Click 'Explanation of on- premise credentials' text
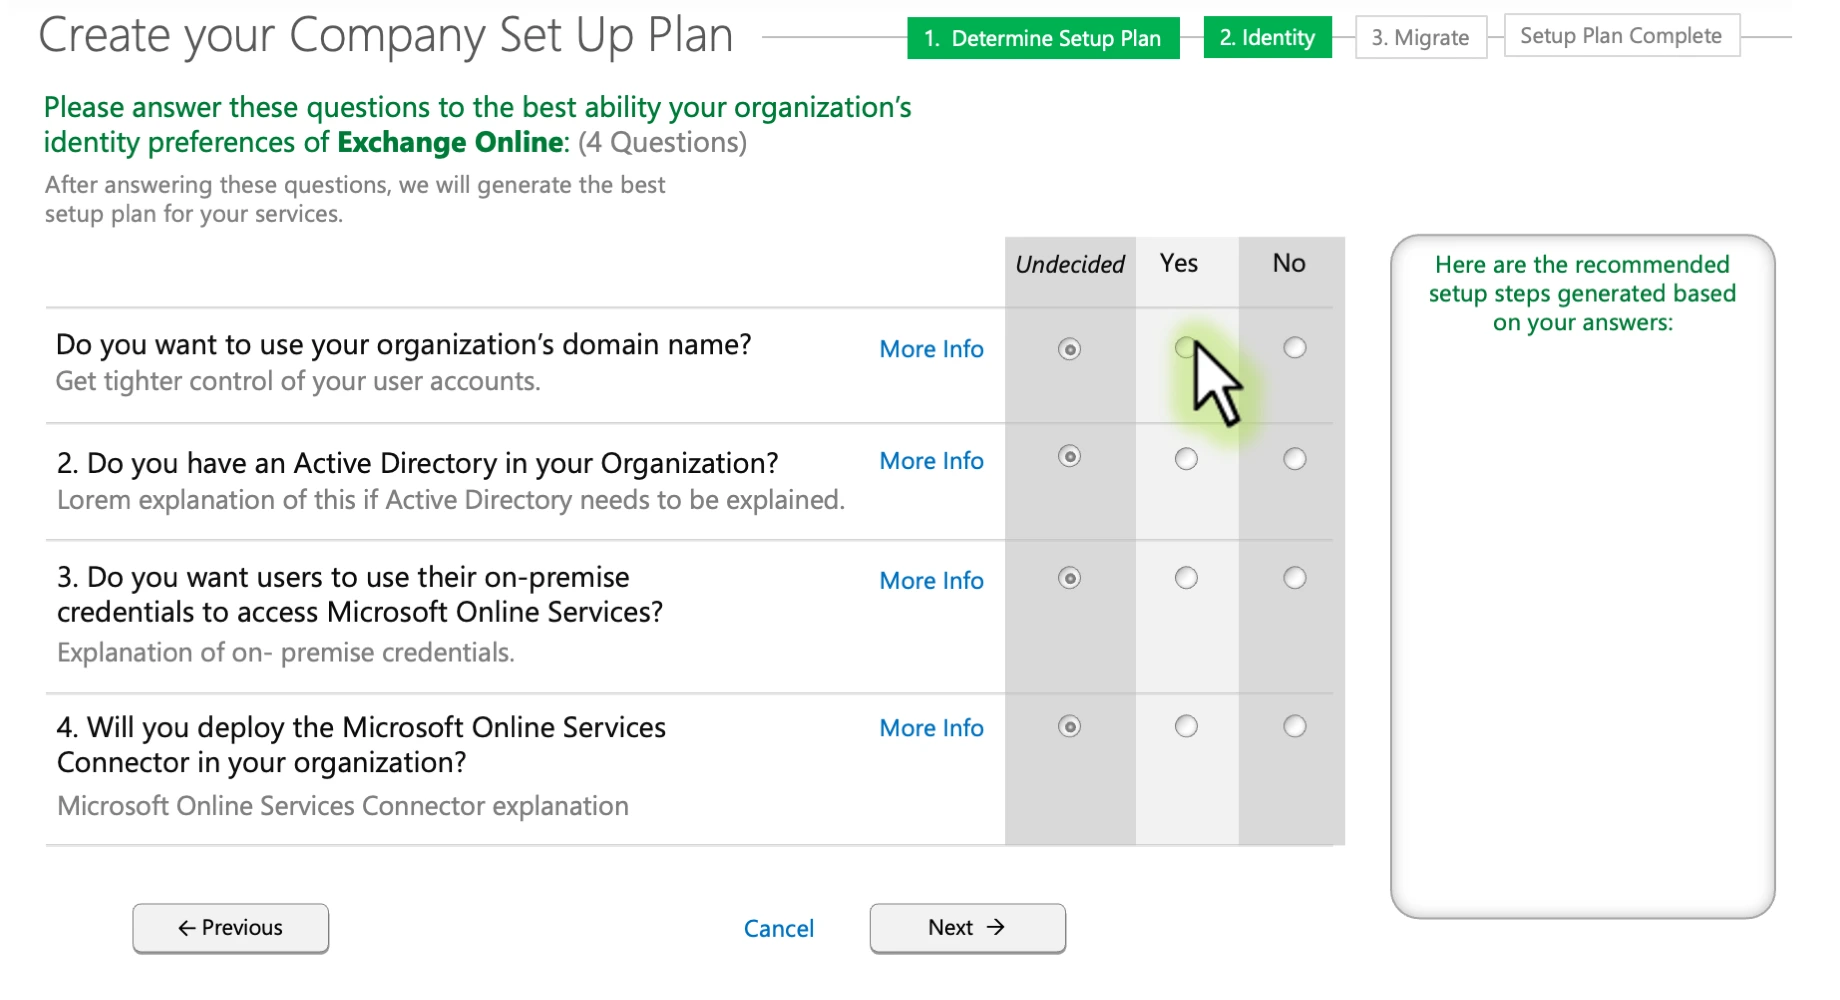This screenshot has width=1840, height=1000. point(286,653)
